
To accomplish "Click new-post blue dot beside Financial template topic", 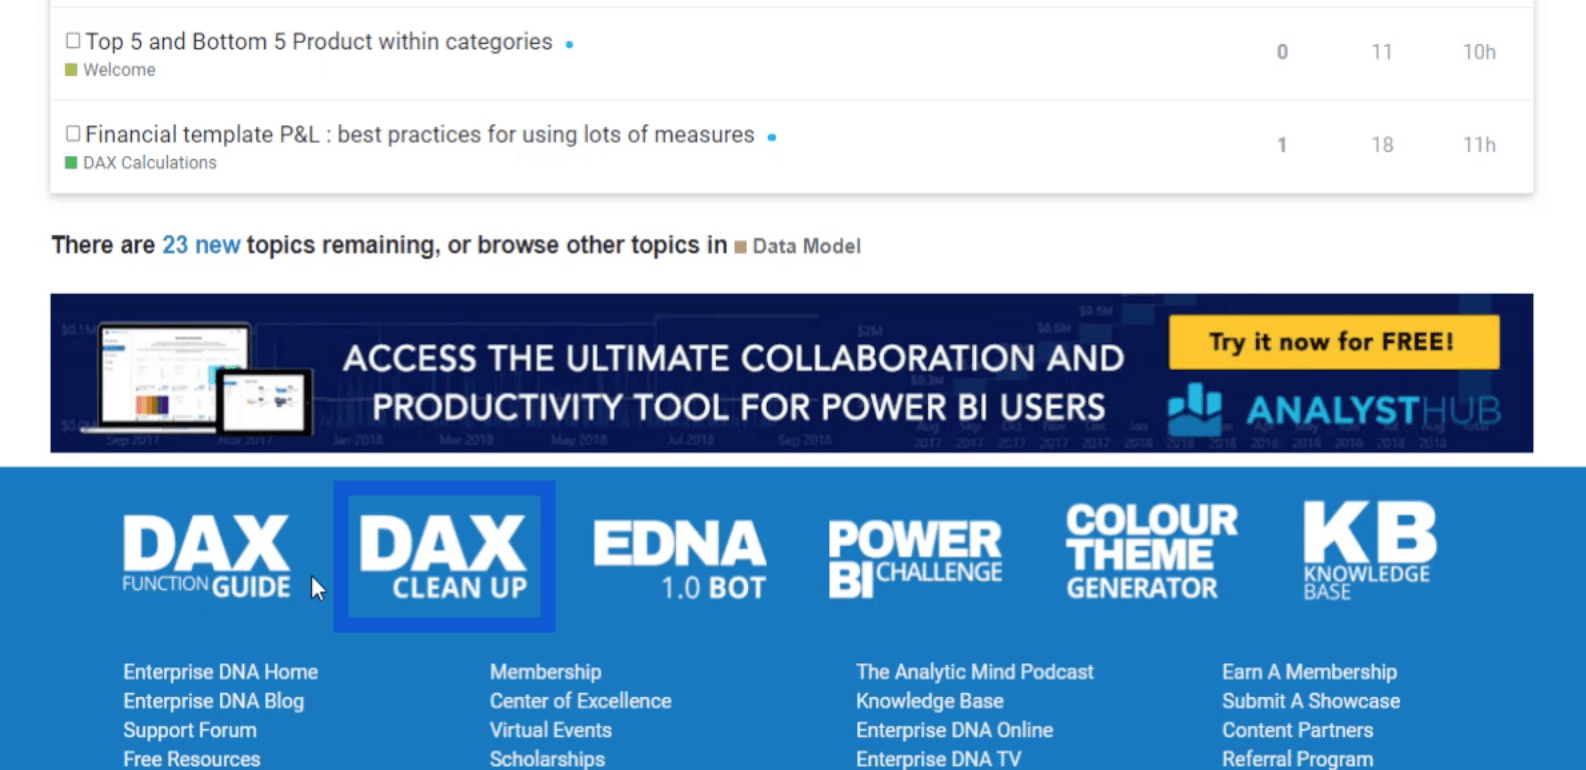I will pos(771,137).
